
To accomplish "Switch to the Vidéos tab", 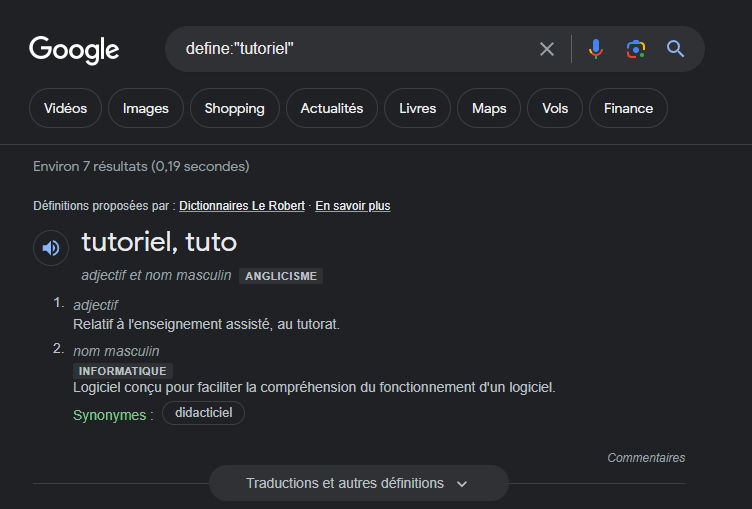I will tap(65, 108).
